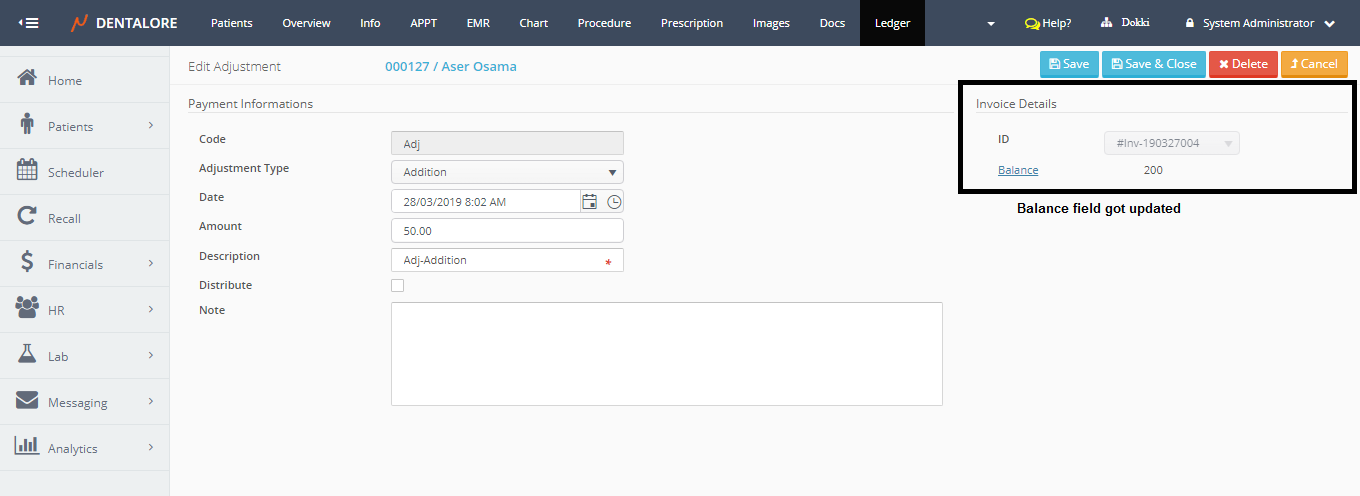Click the calendar icon in Date field
Screen dimensions: 1360x496
(x=590, y=202)
